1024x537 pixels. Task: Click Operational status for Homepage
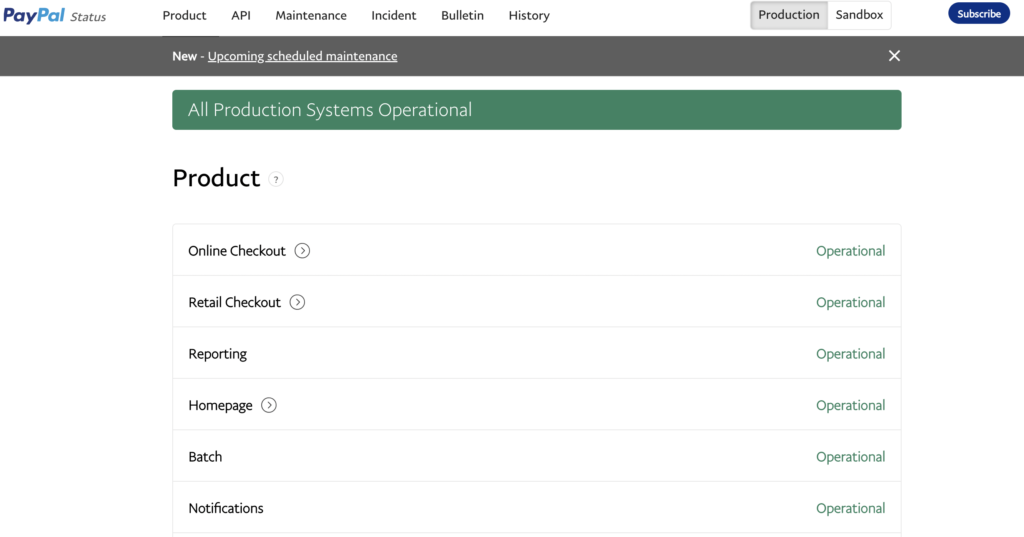(x=850, y=405)
